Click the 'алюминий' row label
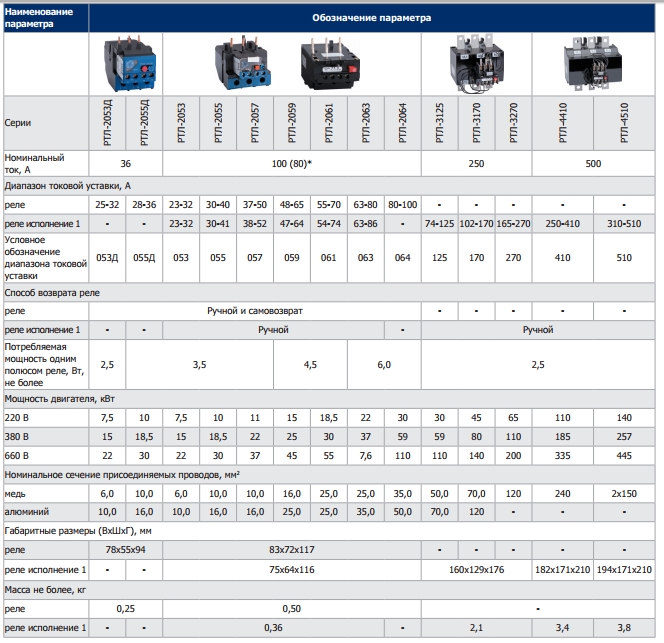 [27, 512]
